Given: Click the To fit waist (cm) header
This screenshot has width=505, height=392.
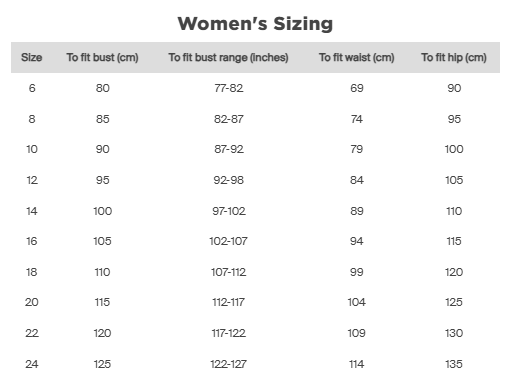Looking at the screenshot, I should click(356, 57).
